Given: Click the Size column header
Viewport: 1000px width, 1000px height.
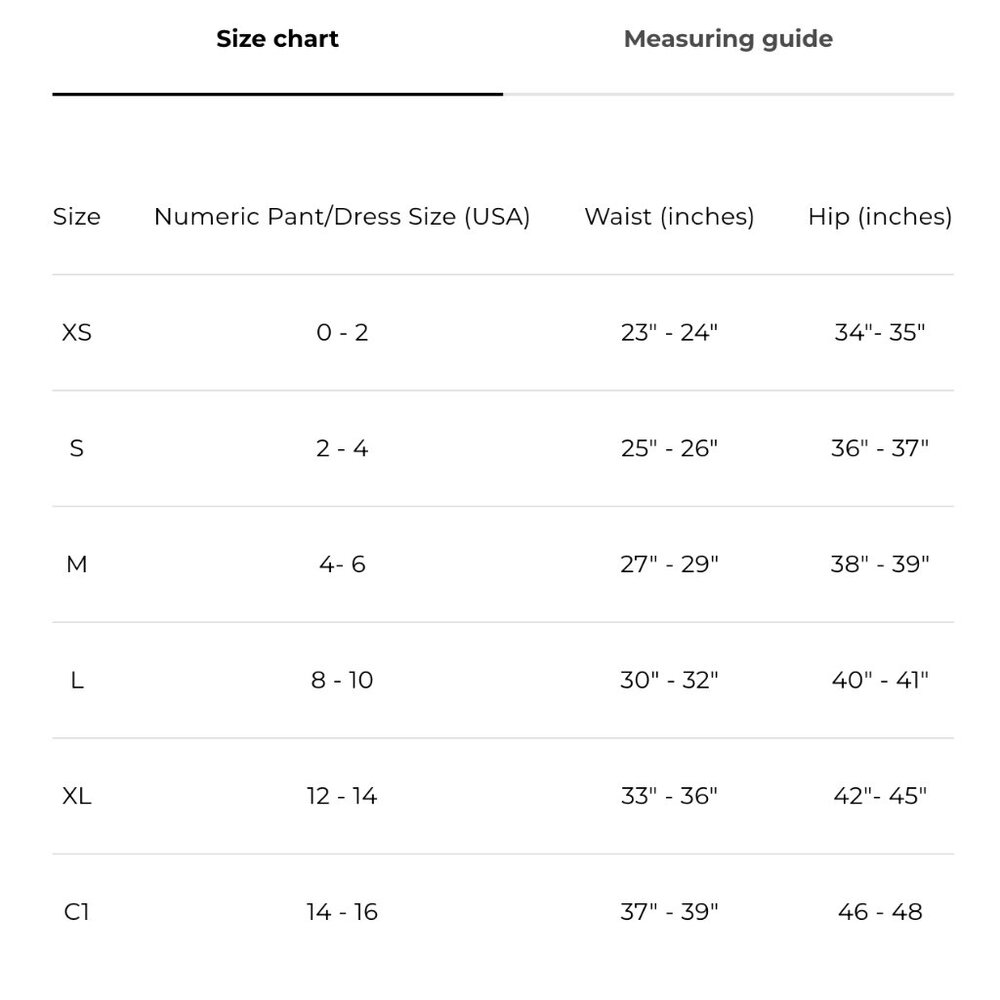Looking at the screenshot, I should [x=77, y=217].
